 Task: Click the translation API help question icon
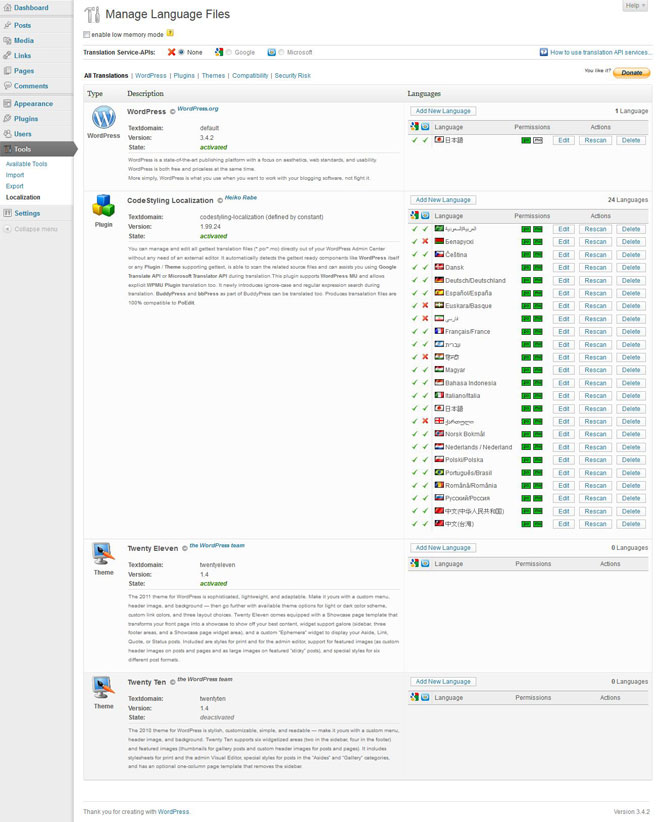tap(544, 52)
